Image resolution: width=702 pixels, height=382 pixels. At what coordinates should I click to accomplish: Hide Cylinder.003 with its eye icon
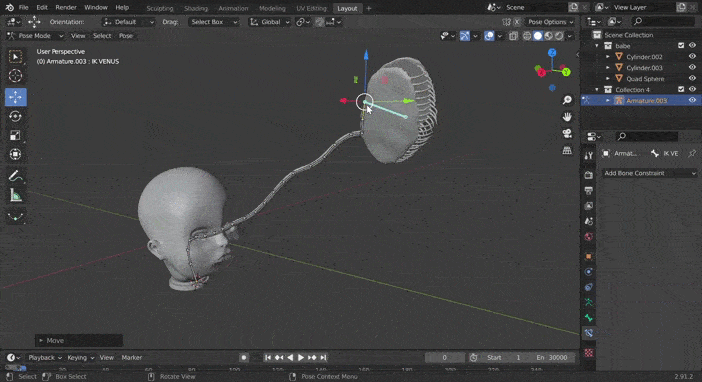(692, 68)
